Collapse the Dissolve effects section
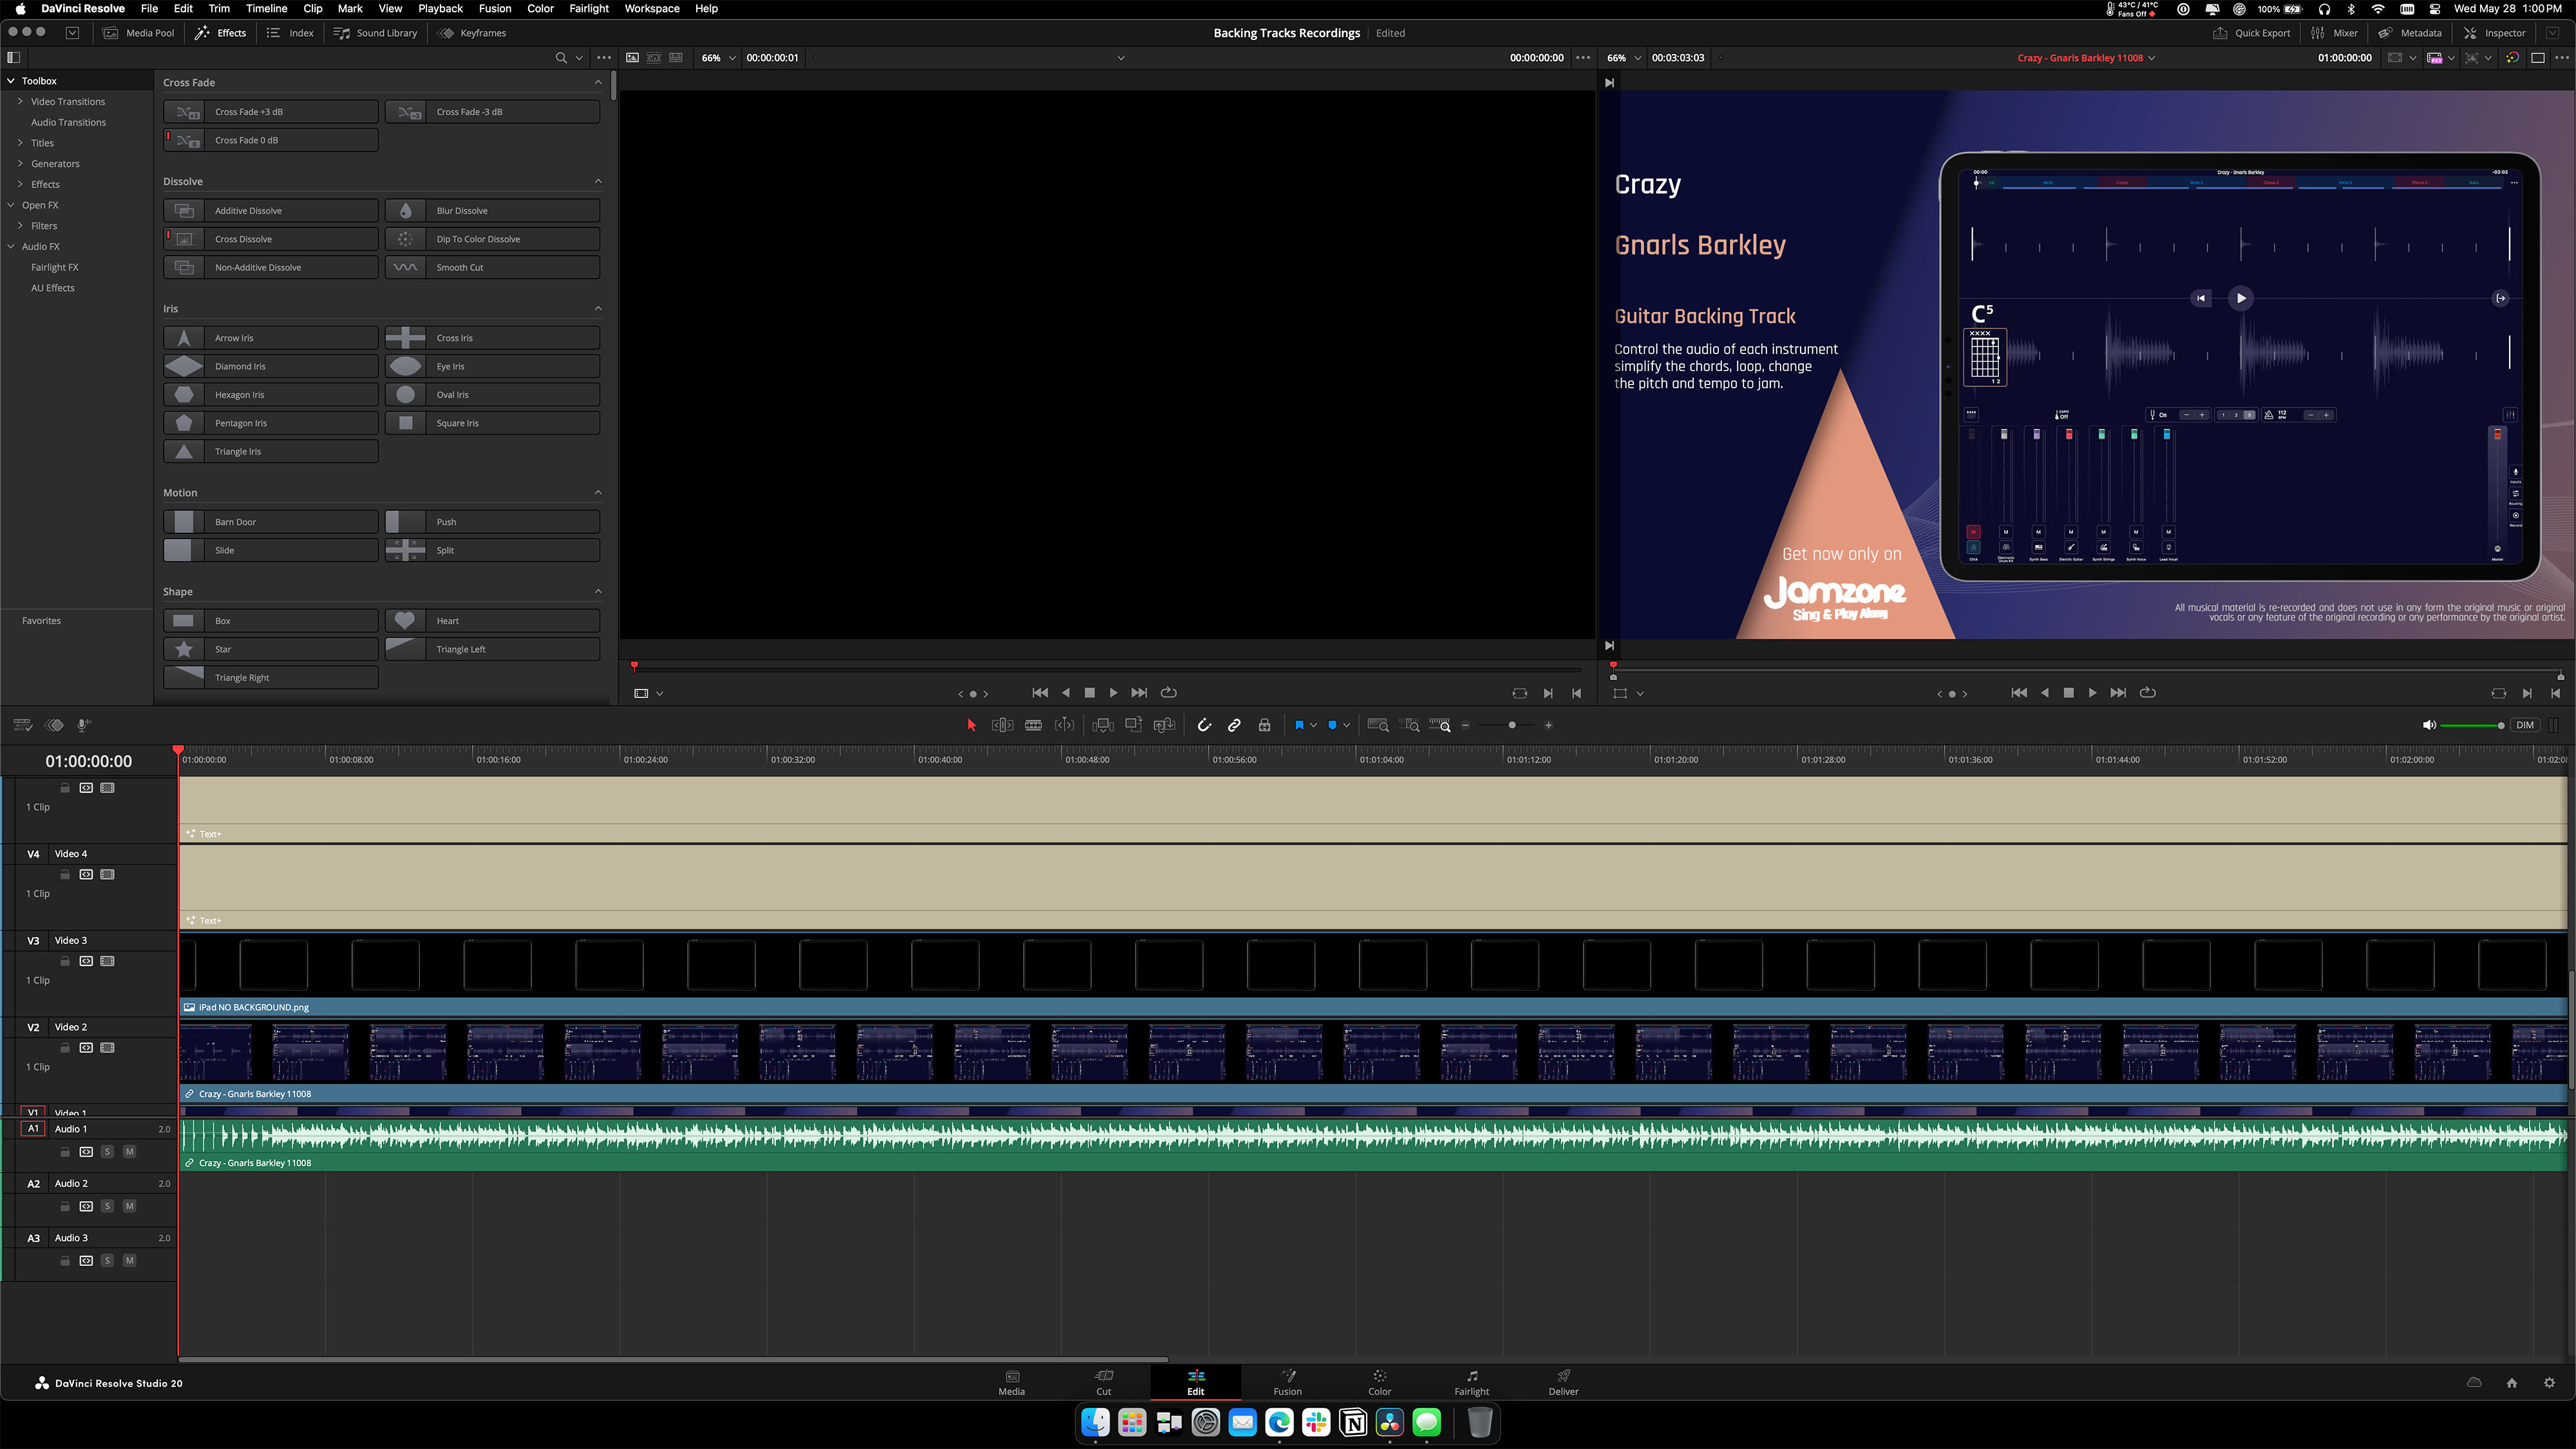Image resolution: width=2576 pixels, height=1449 pixels. tap(598, 181)
